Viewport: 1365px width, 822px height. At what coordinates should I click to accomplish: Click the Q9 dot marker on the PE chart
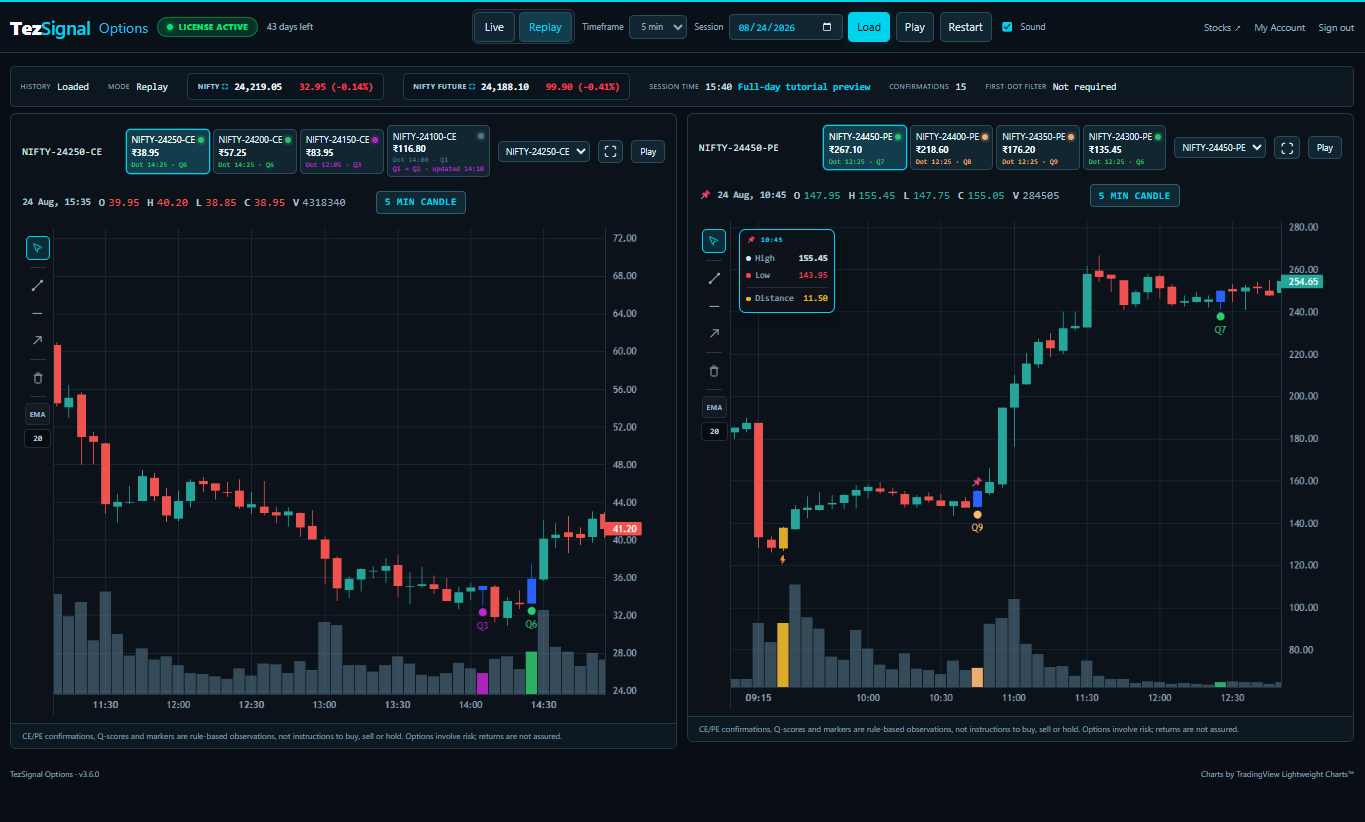[x=977, y=515]
